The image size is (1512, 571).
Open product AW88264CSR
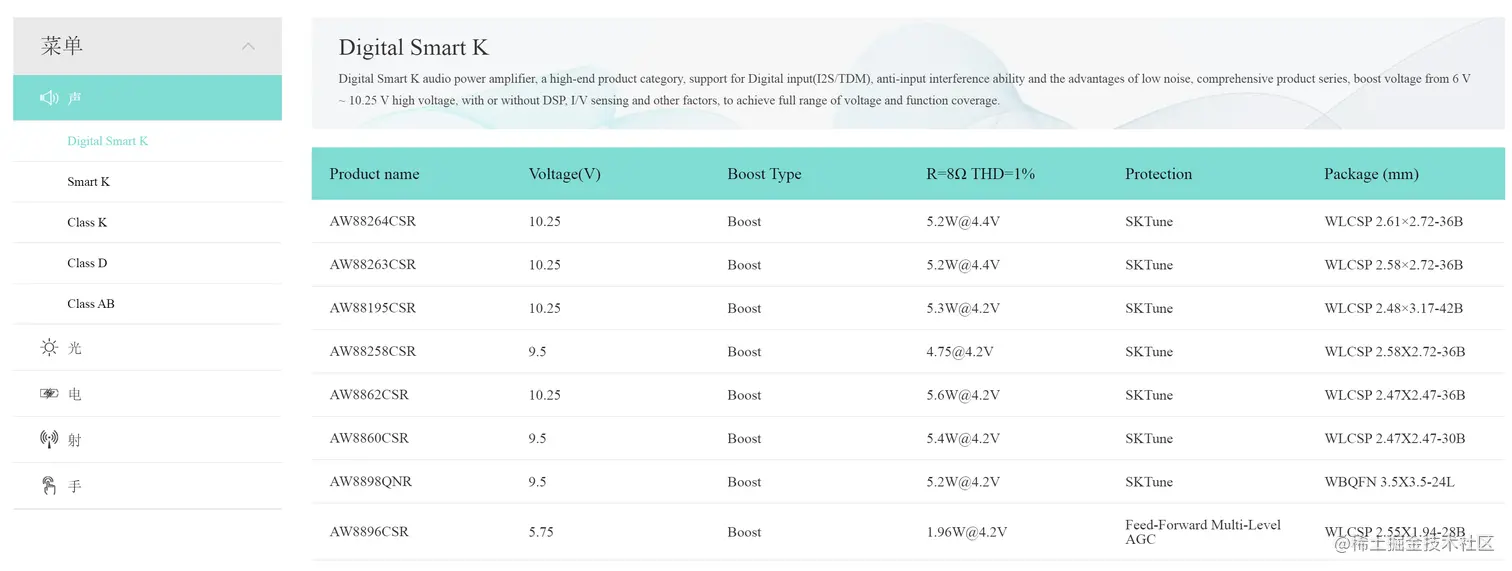click(373, 222)
